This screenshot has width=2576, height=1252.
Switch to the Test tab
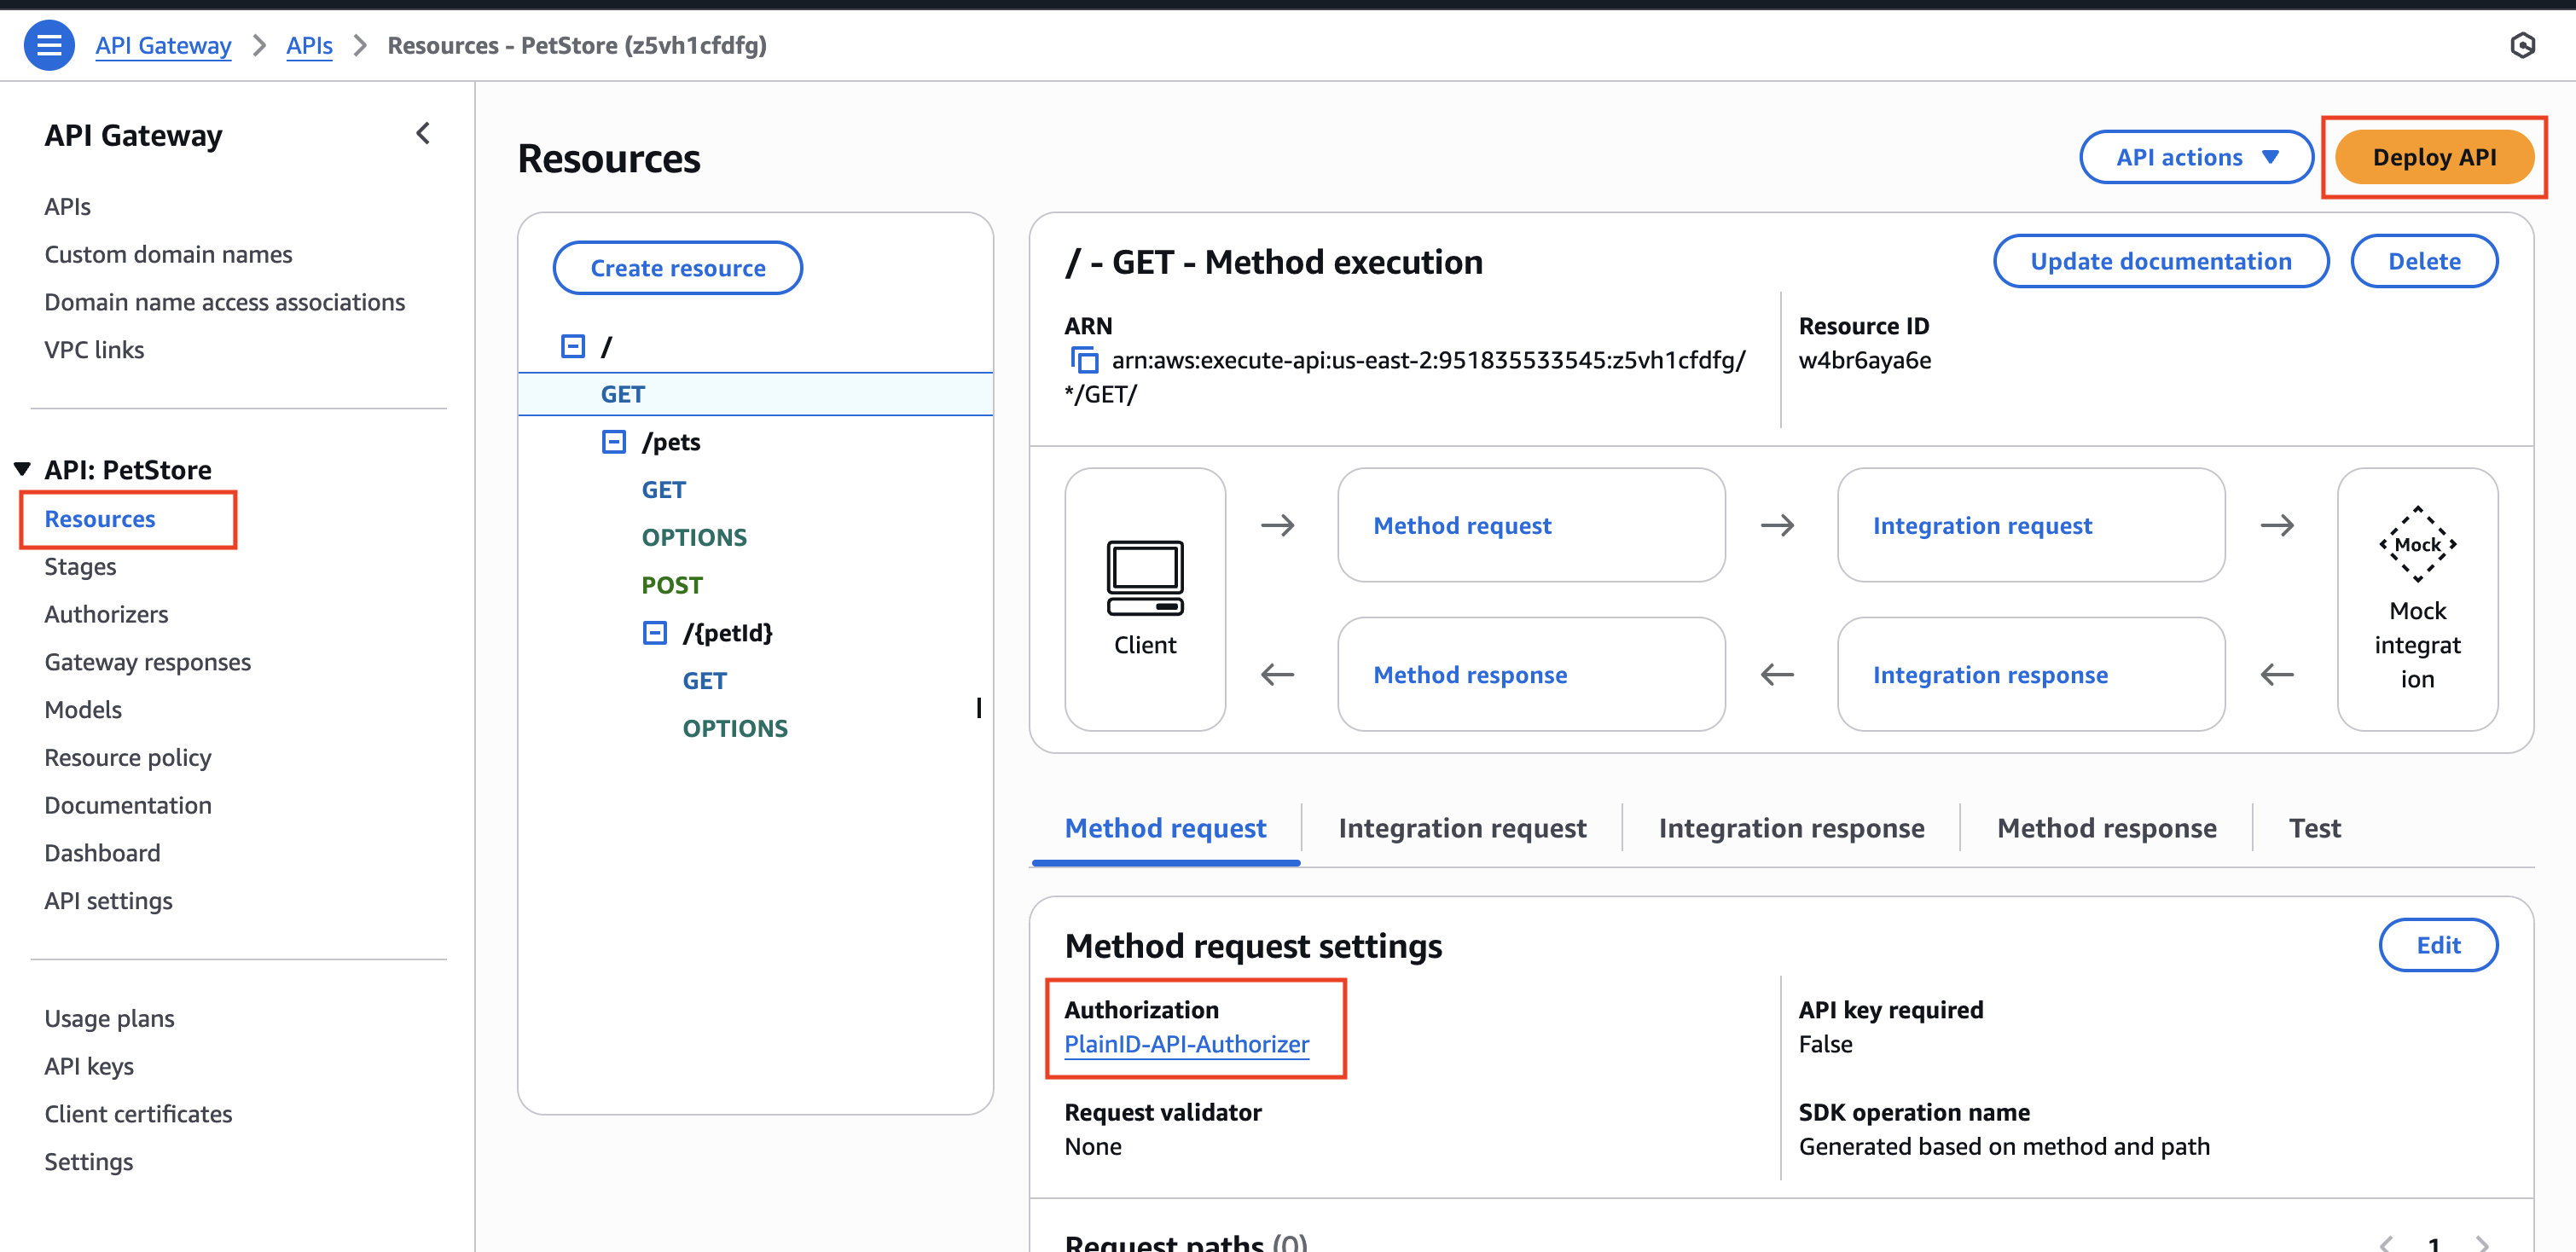click(2314, 828)
